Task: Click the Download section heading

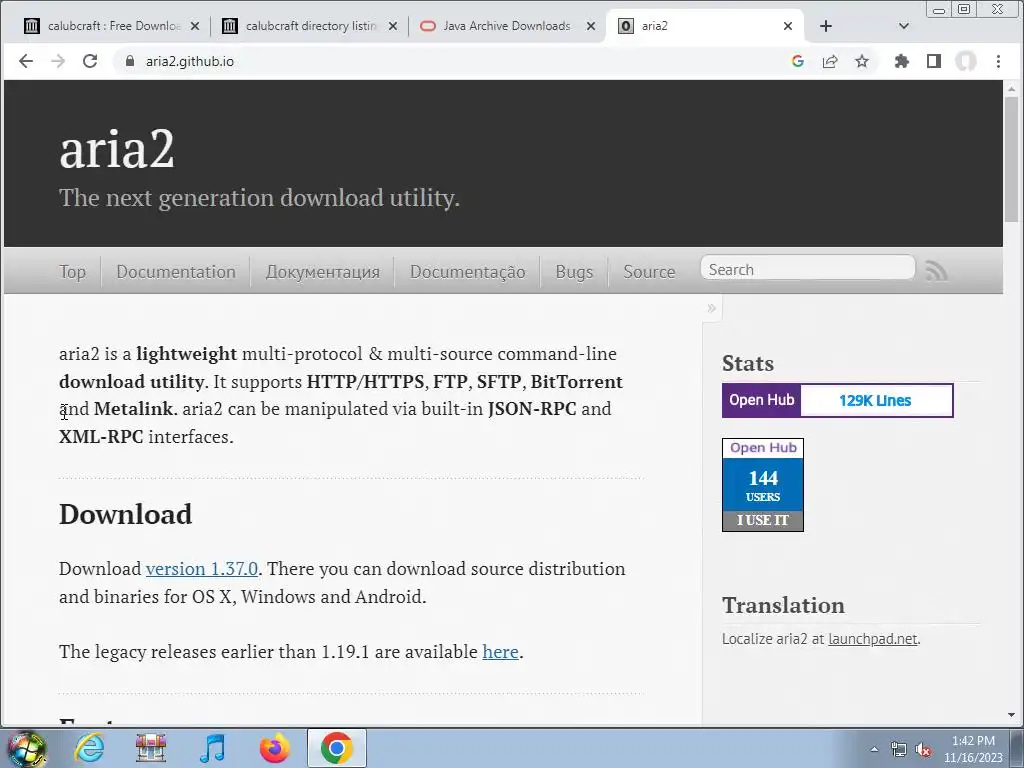Action: pyautogui.click(x=125, y=515)
